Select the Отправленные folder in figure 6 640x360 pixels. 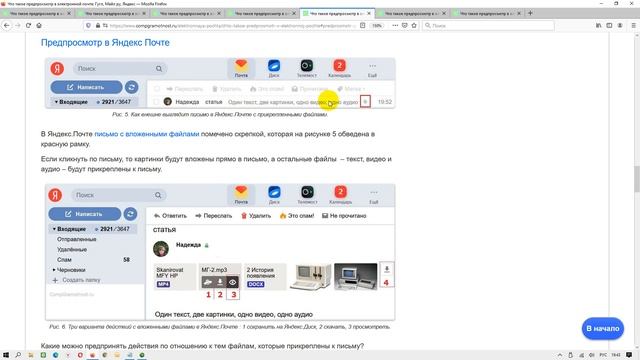(x=76, y=239)
